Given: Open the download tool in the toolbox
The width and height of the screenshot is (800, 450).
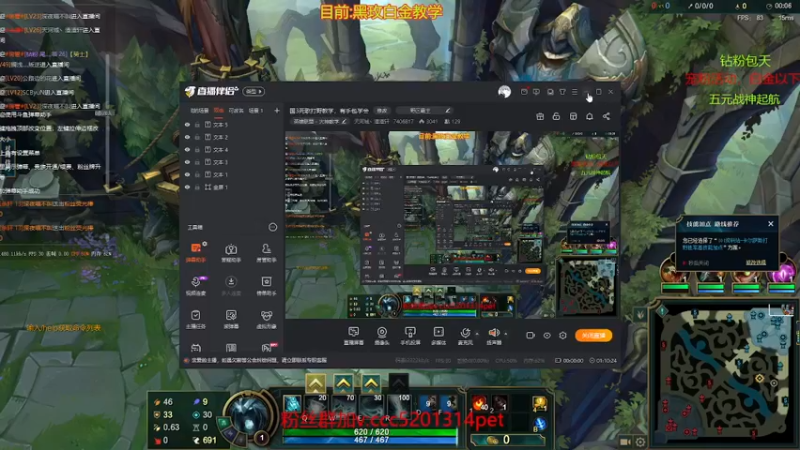Looking at the screenshot, I should coord(231,285).
